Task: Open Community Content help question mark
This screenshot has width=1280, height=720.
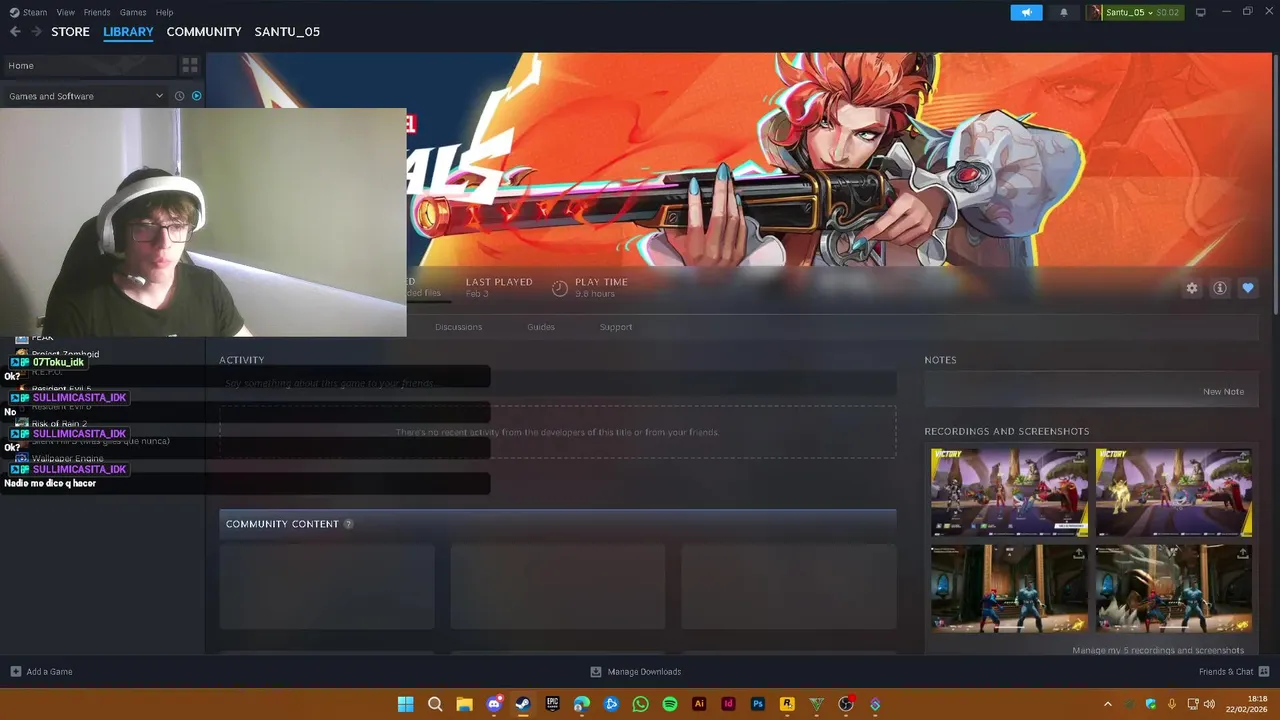Action: click(x=348, y=524)
